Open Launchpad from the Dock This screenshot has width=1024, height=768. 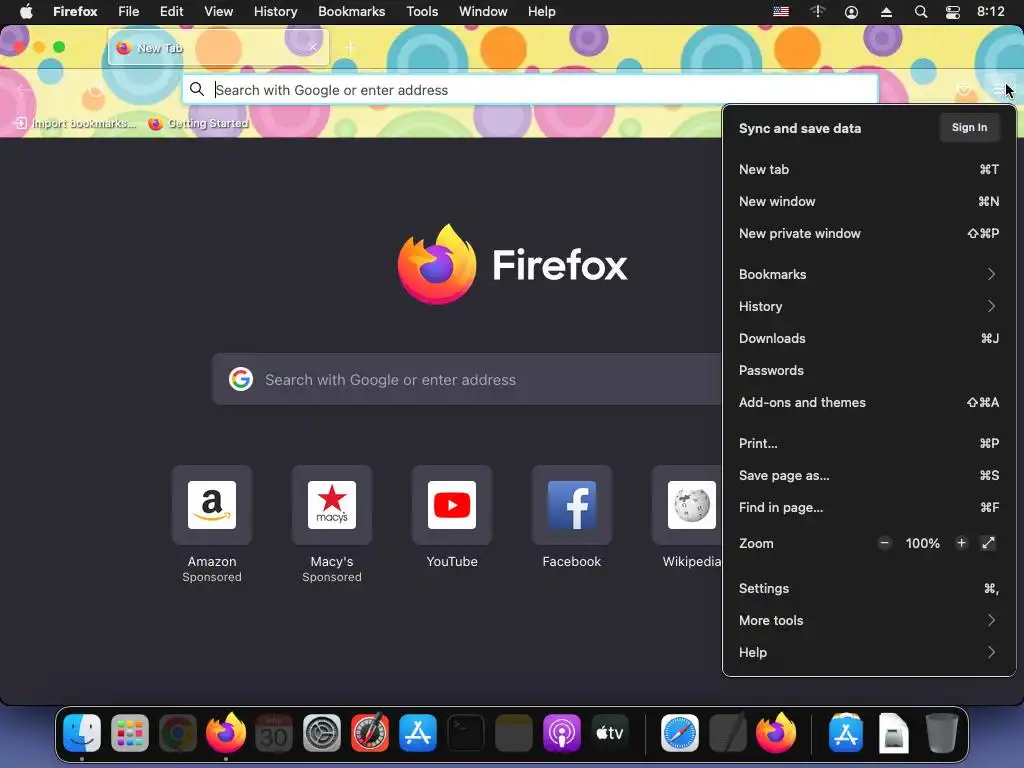pos(130,733)
